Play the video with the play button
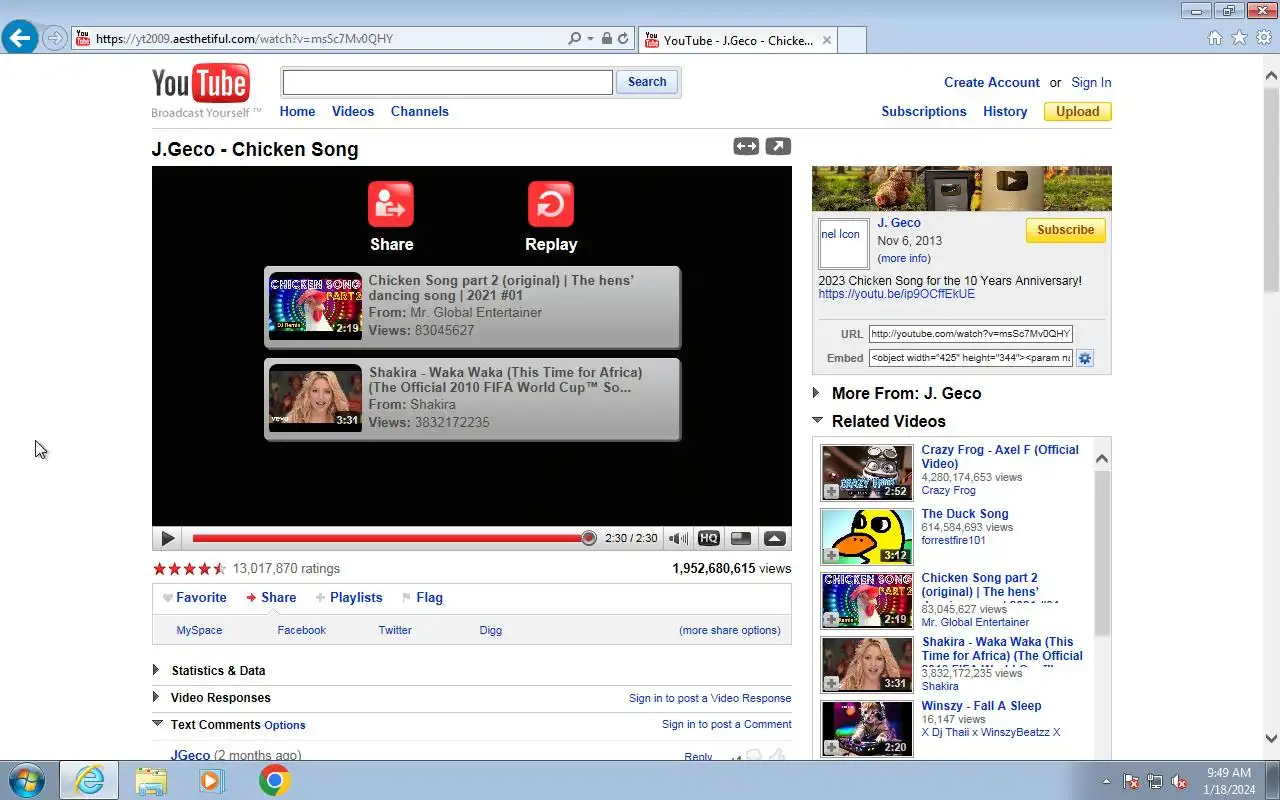Image resolution: width=1280 pixels, height=800 pixels. click(x=167, y=538)
